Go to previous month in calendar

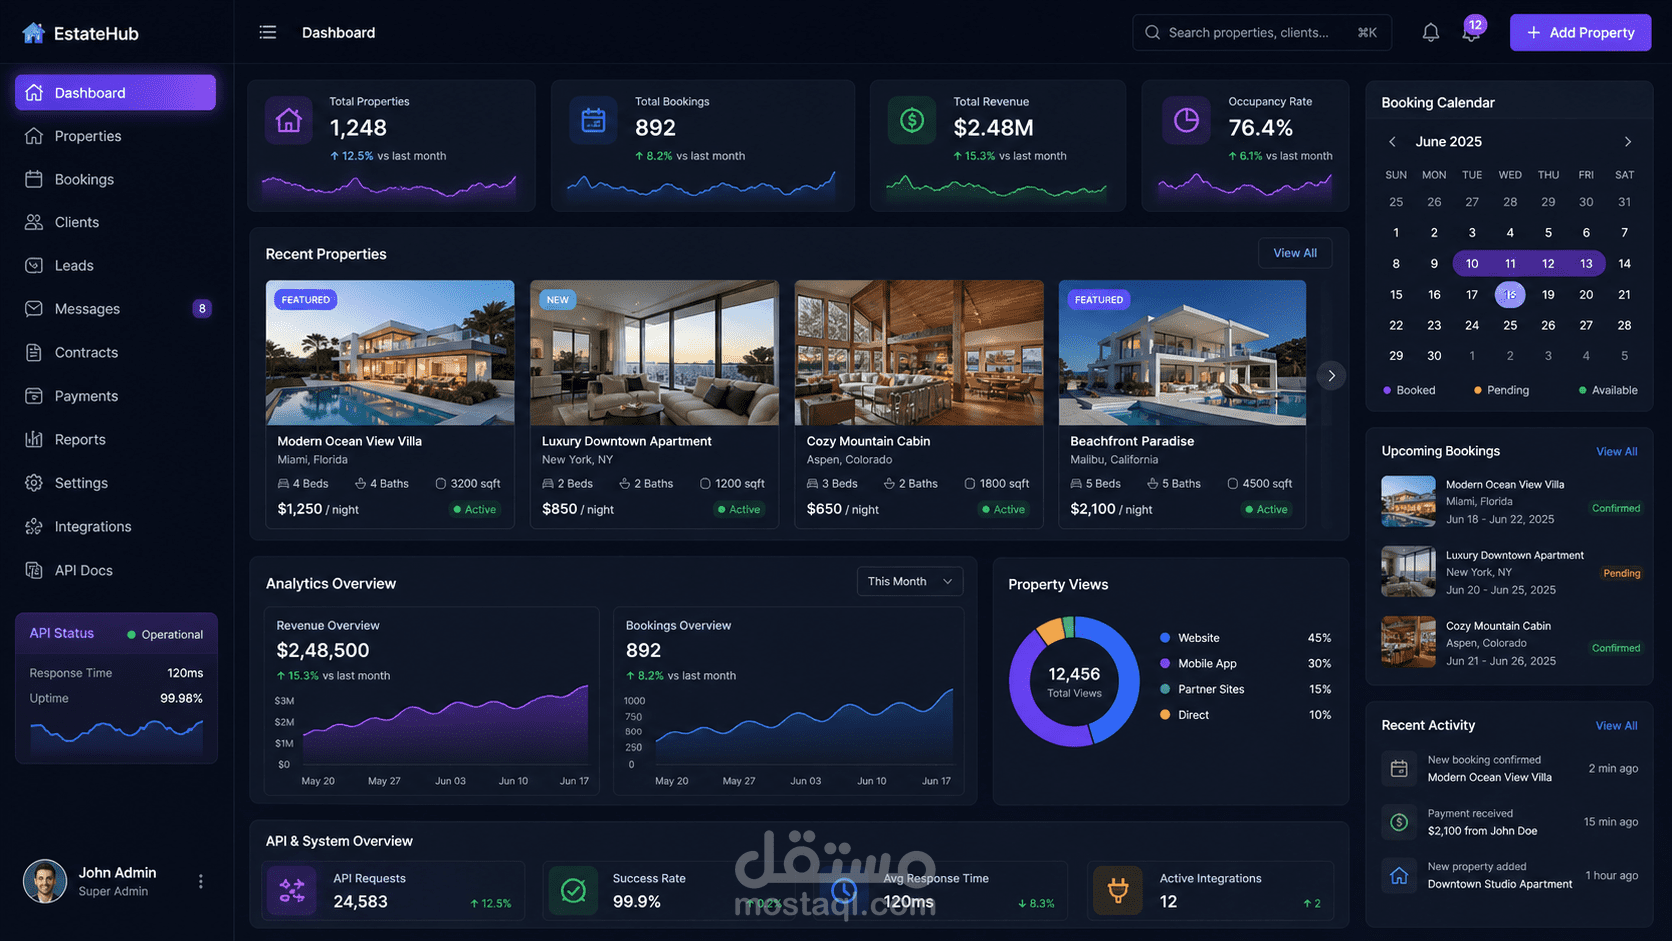pyautogui.click(x=1392, y=142)
